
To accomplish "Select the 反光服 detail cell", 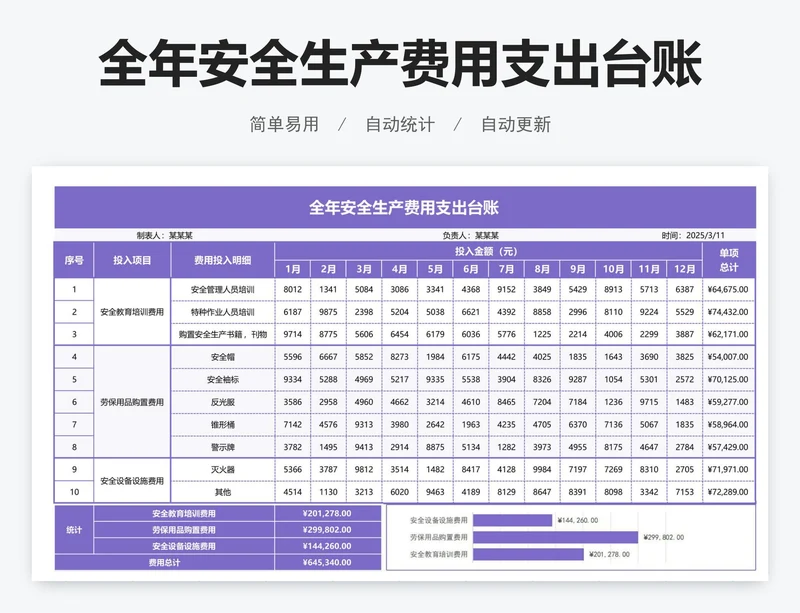I will (222, 402).
